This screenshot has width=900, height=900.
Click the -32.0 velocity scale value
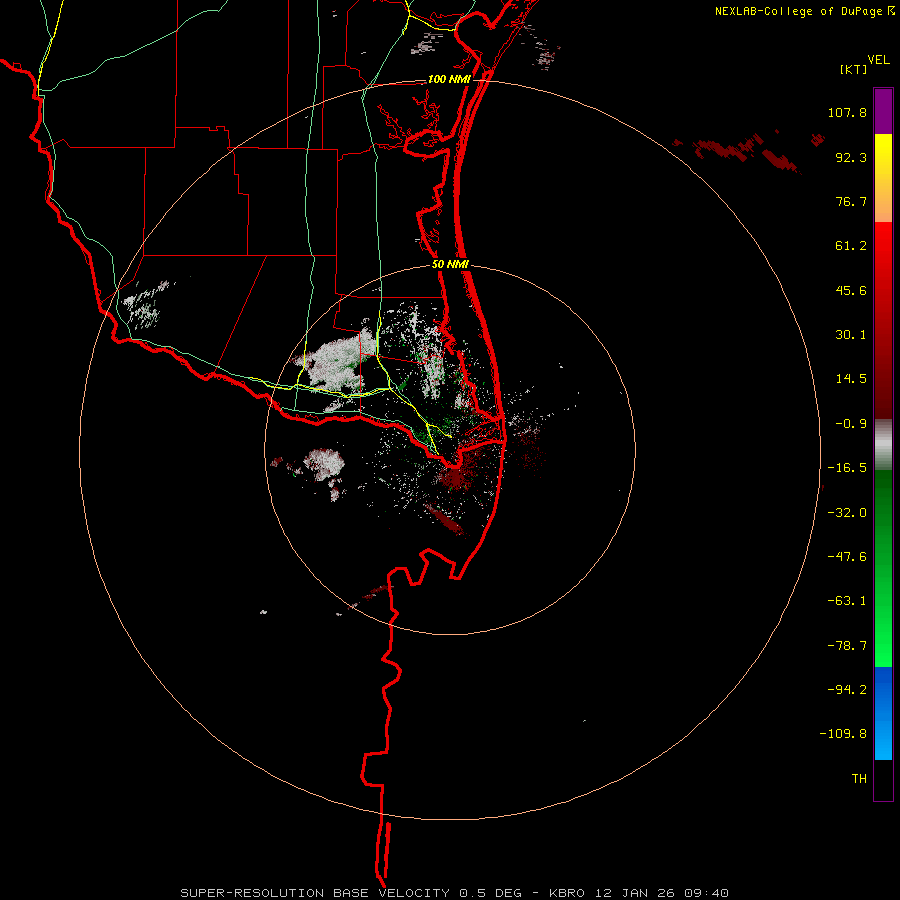coord(847,513)
